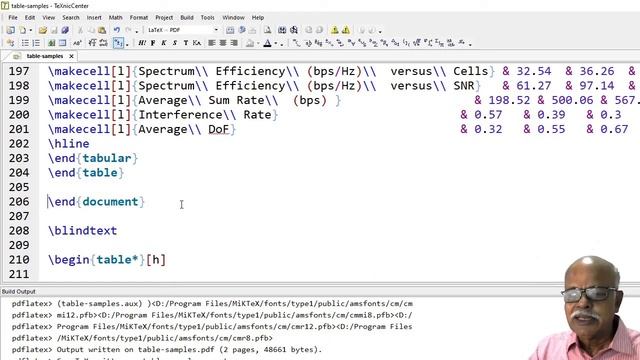The image size is (640, 360).
Task: Click the Insert figure icon
Action: click(x=51, y=43)
